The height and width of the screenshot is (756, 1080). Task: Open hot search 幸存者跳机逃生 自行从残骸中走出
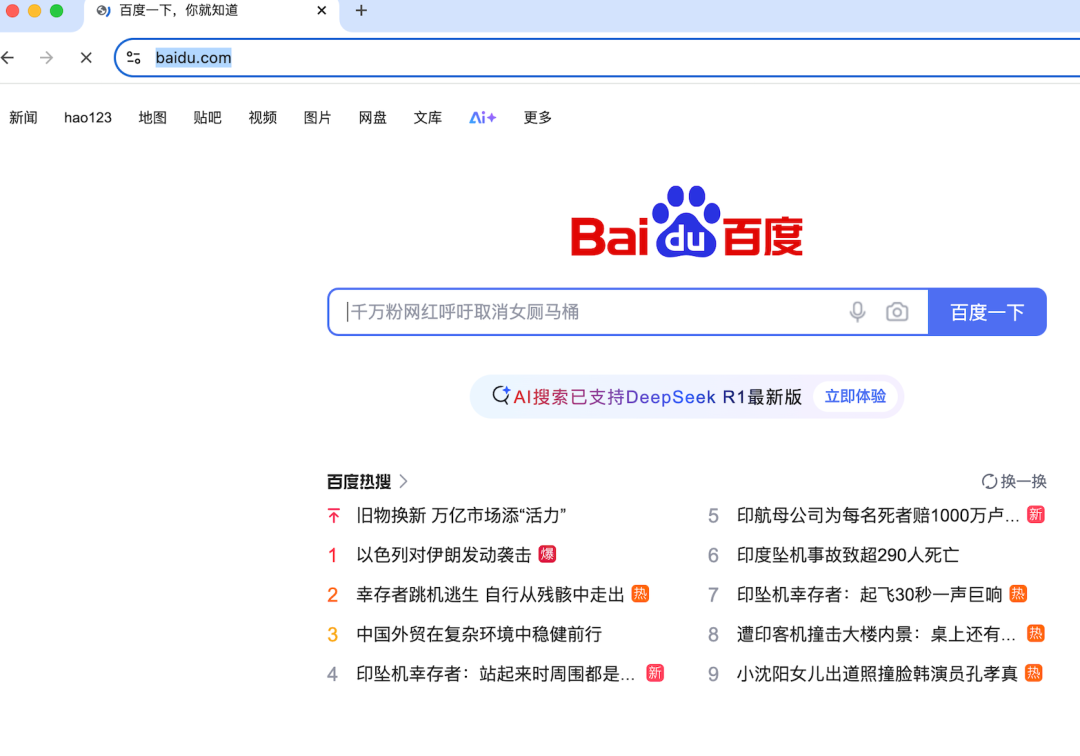click(490, 594)
